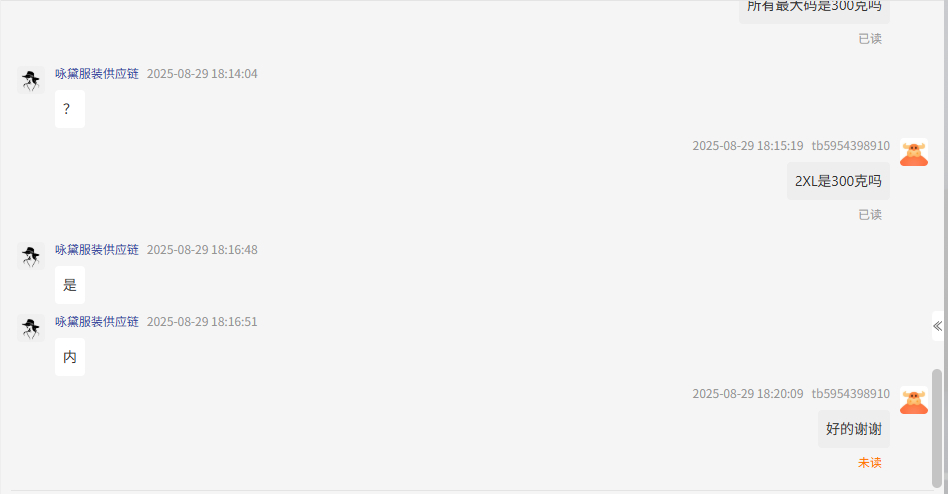The height and width of the screenshot is (494, 948).
Task: Click buyer avatar next to 18:15:19 message
Action: tap(914, 152)
